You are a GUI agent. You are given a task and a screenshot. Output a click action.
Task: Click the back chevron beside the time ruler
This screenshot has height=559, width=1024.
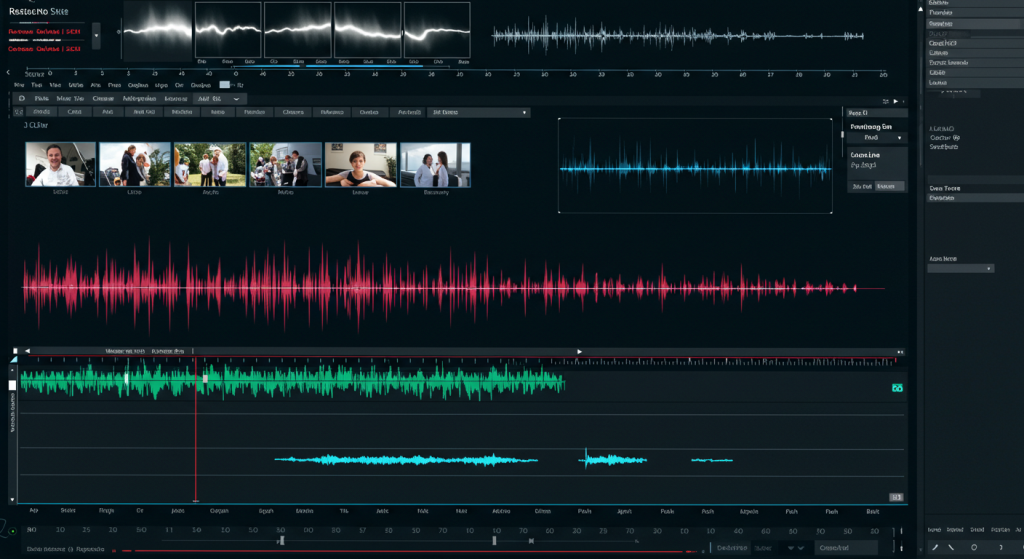coord(9,73)
